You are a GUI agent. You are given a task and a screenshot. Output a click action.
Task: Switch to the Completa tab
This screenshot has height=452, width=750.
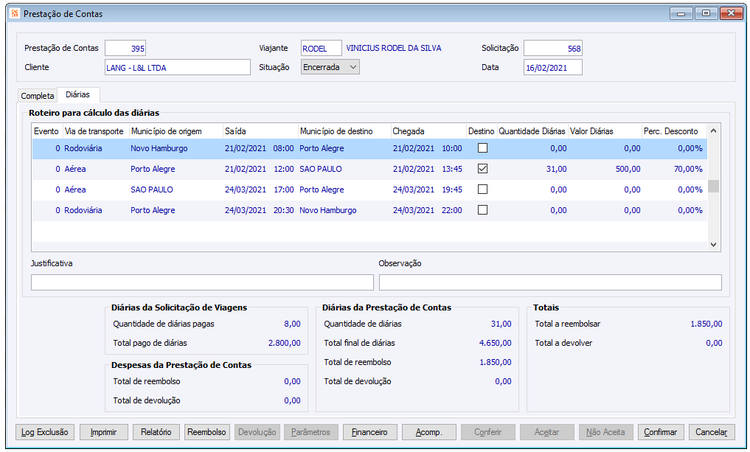(x=37, y=96)
